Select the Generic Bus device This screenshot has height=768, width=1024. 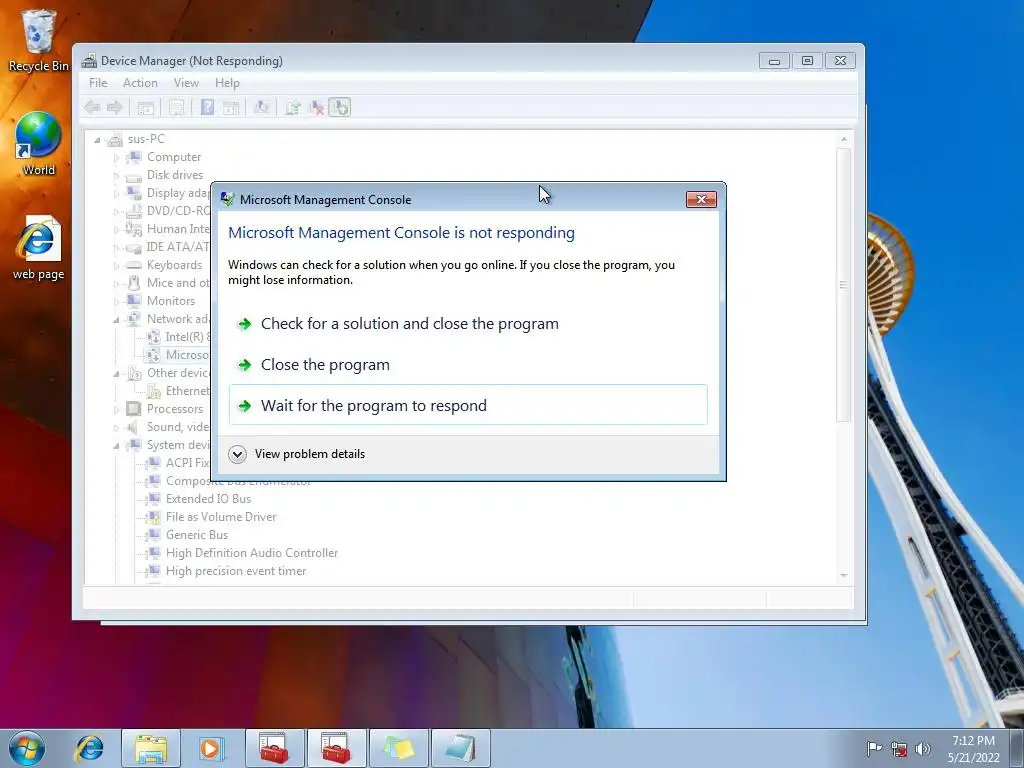197,535
